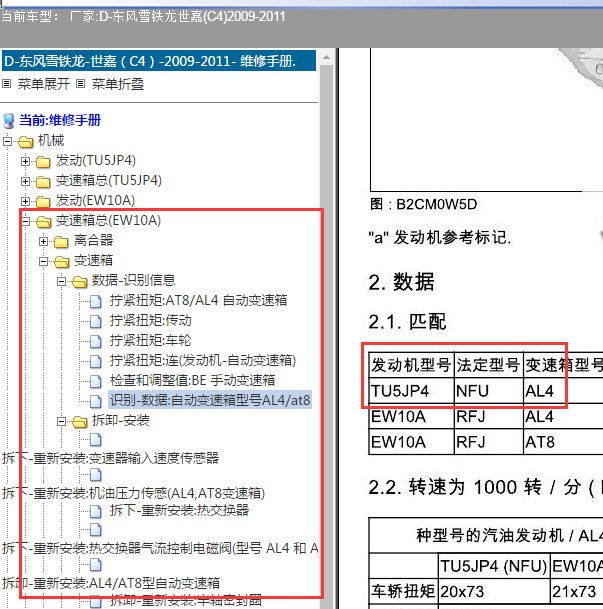Click page icon for 识别-数据:自动变速箱型号AL4/at8
The height and width of the screenshot is (609, 603).
(96, 402)
